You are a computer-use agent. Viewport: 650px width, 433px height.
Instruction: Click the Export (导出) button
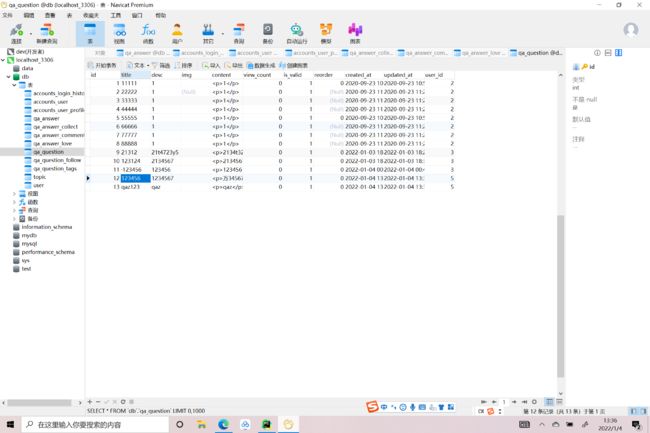233,65
